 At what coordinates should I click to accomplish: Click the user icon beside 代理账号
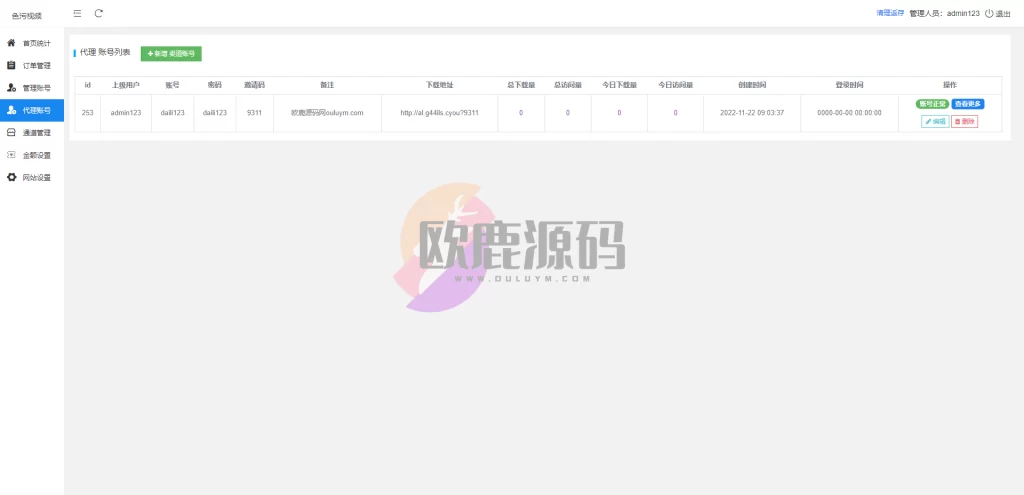[x=11, y=110]
